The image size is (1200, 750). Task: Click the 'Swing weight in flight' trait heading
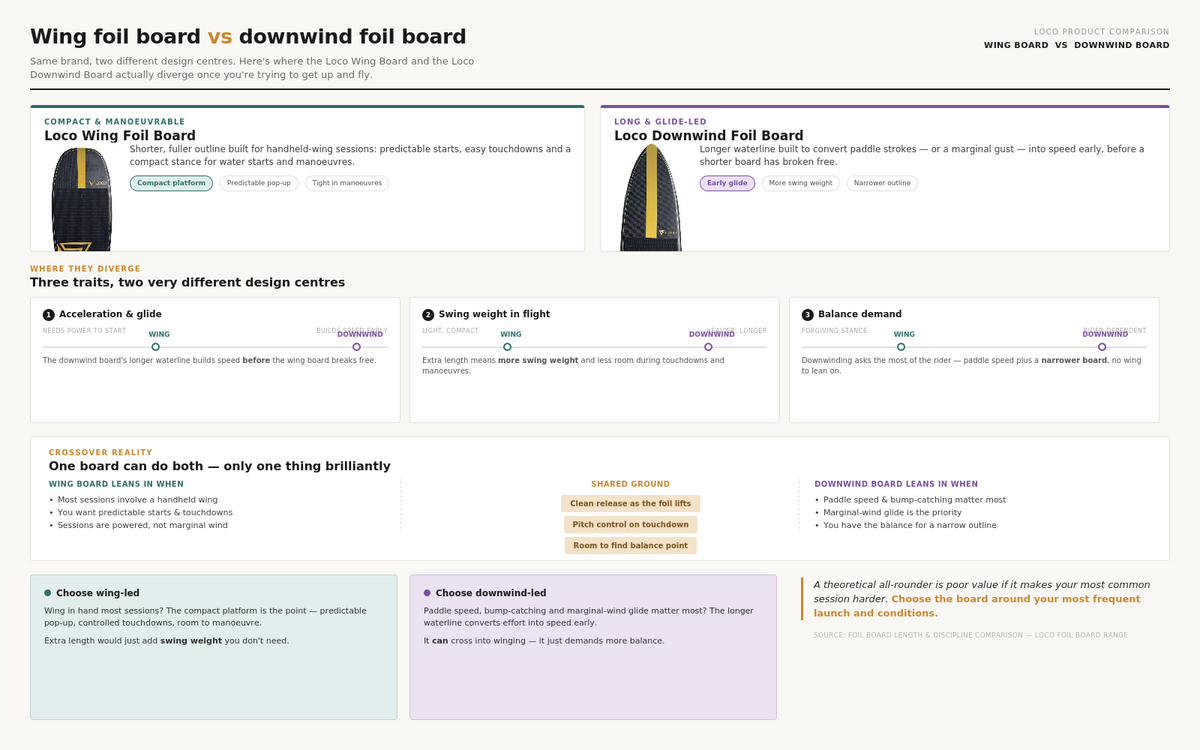point(494,314)
